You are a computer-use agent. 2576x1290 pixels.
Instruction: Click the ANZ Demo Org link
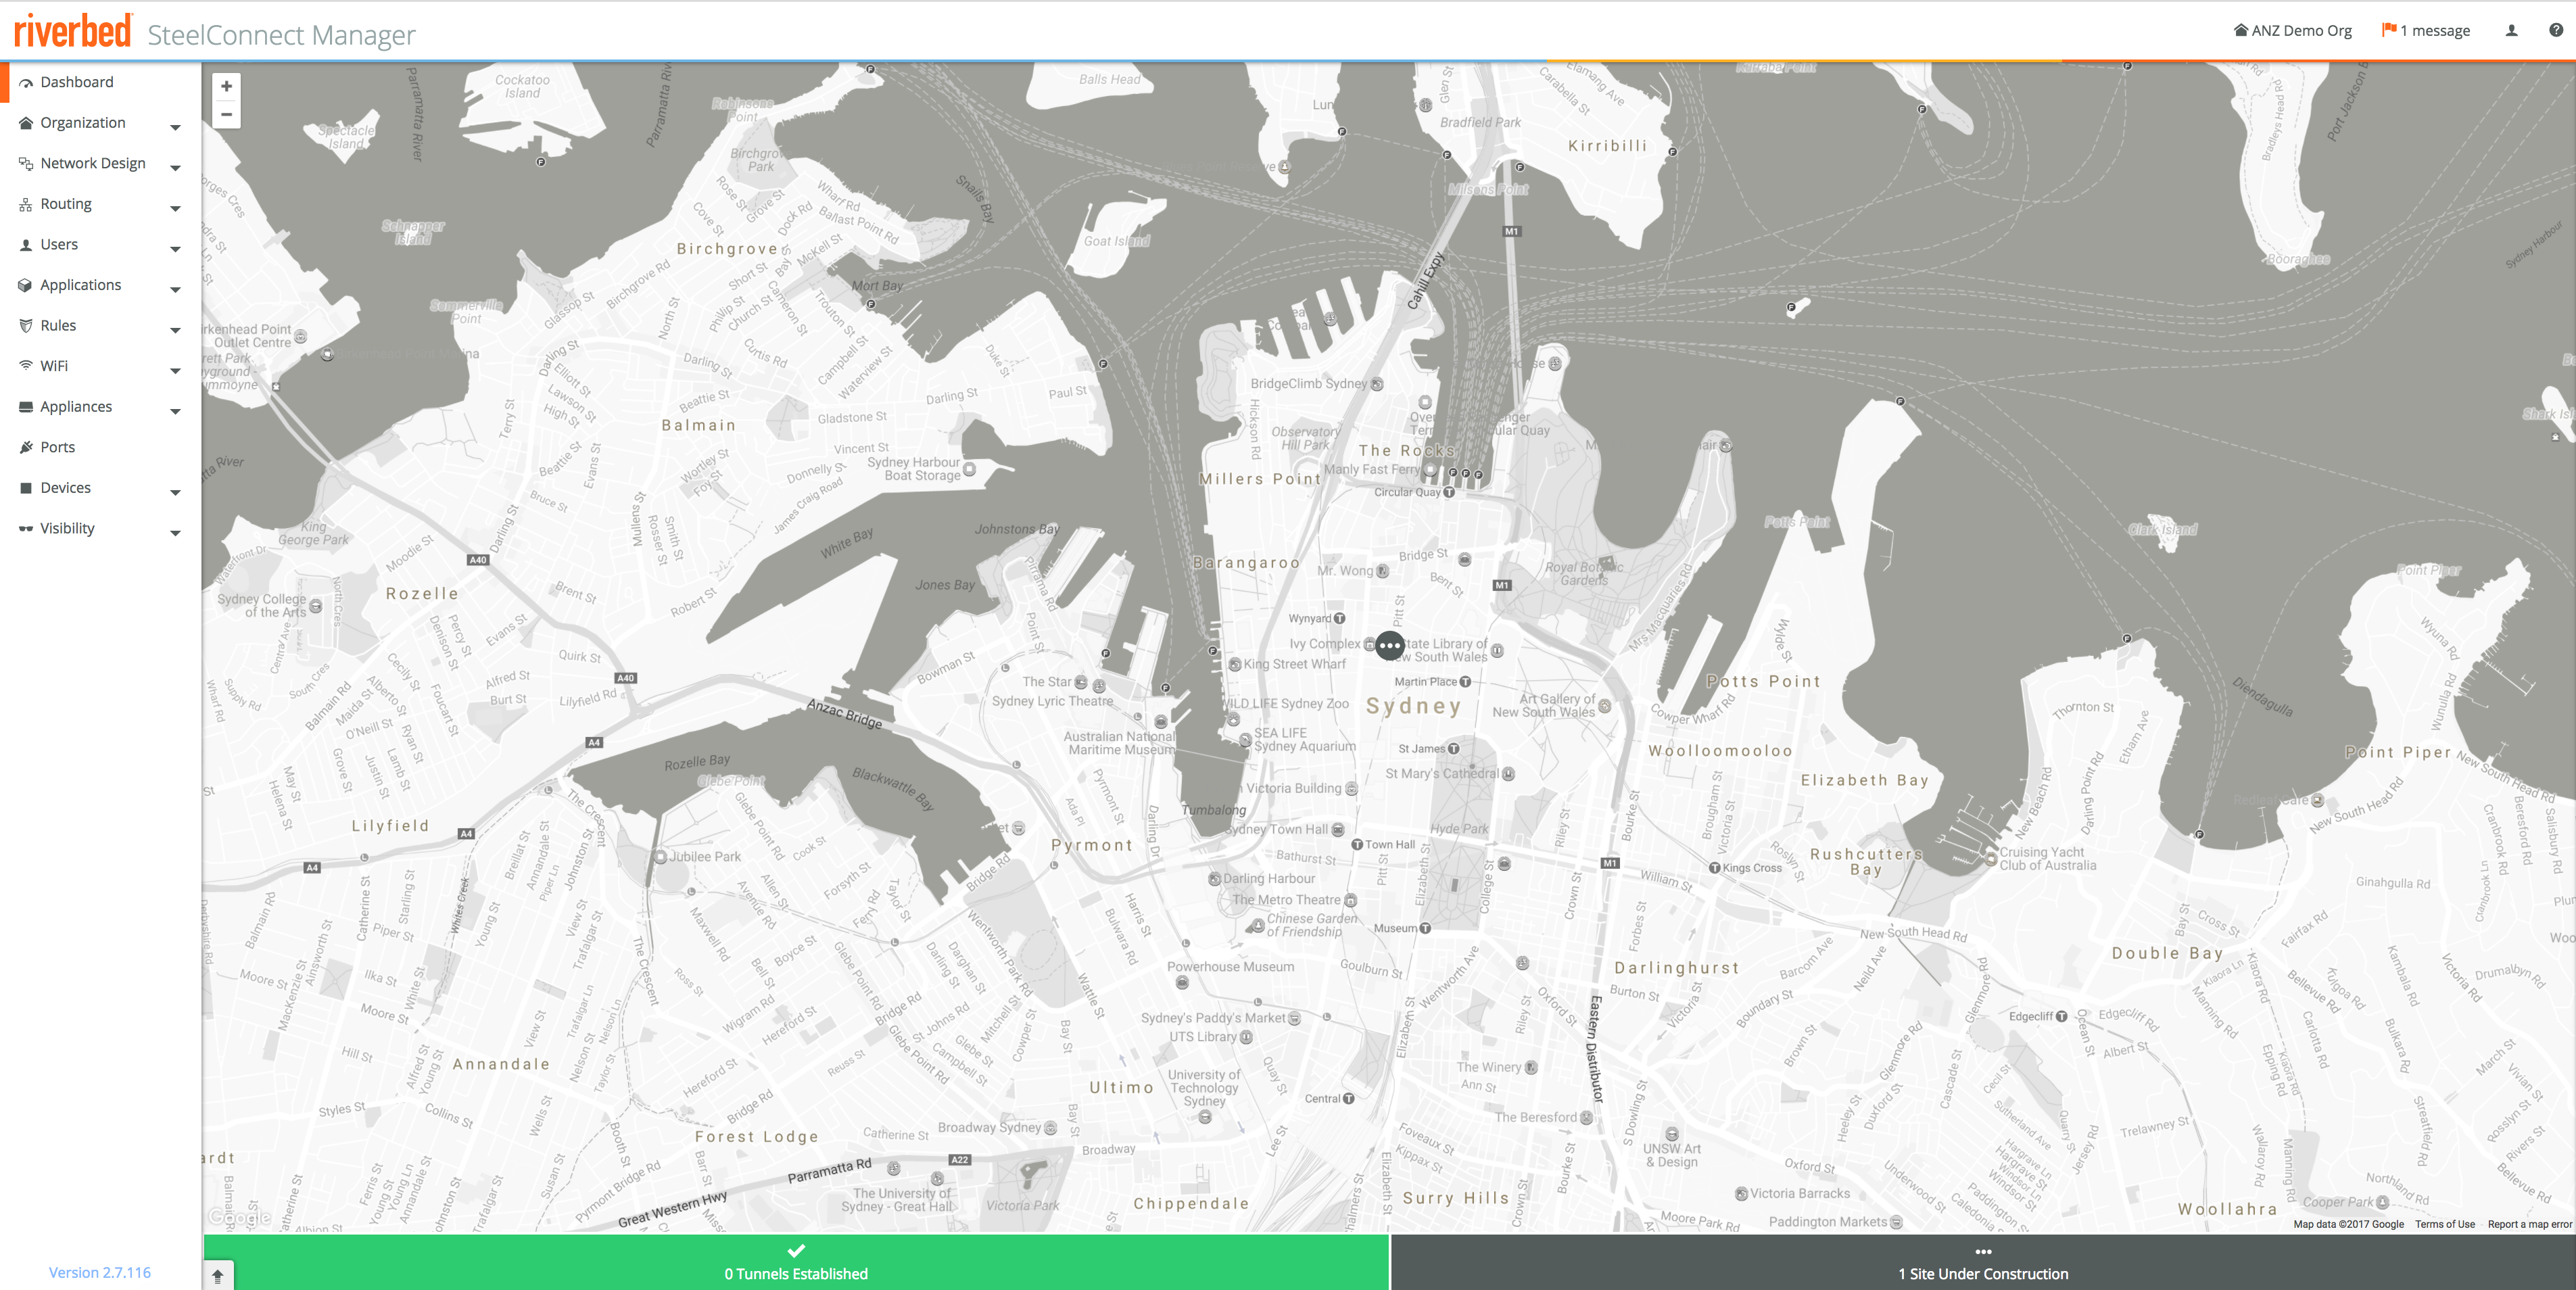[x=2293, y=31]
